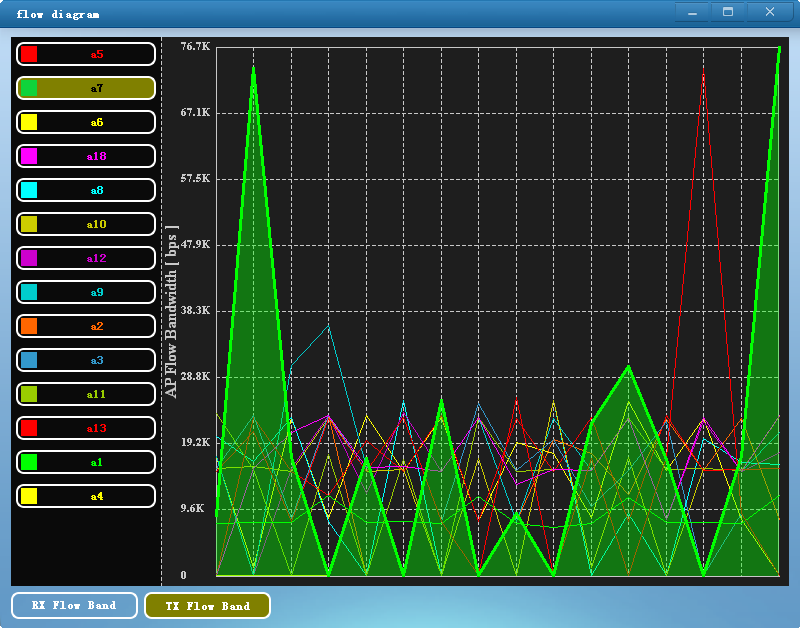Click the green a7 color swatch
The image size is (800, 628).
[x=29, y=88]
